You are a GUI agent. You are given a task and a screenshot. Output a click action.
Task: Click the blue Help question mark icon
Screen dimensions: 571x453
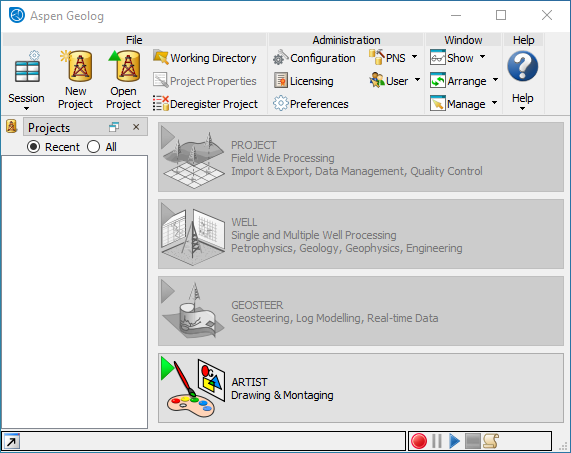click(523, 66)
